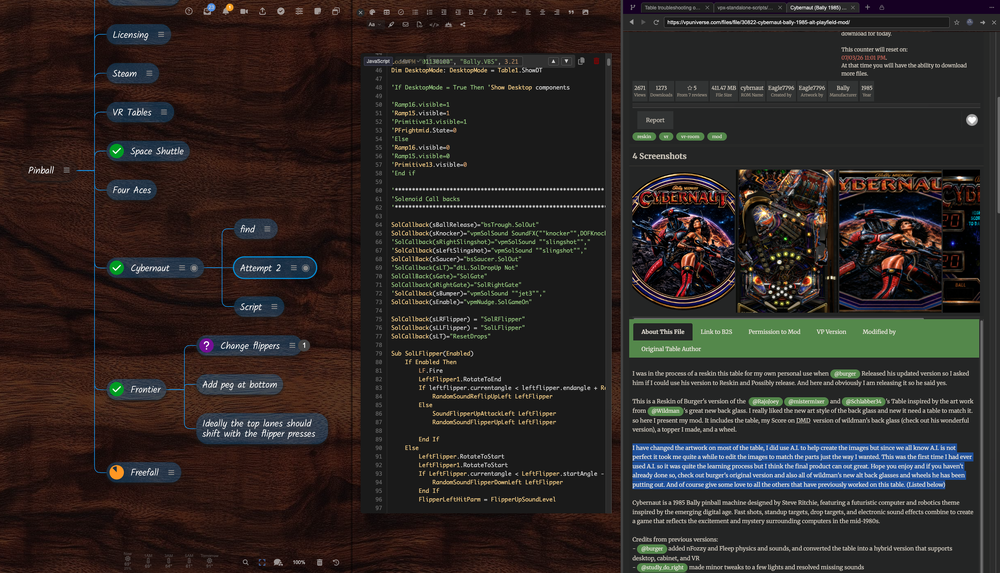Image resolution: width=1000 pixels, height=573 pixels.
Task: Expand the note lines icon on VR Tables node
Action: click(164, 112)
